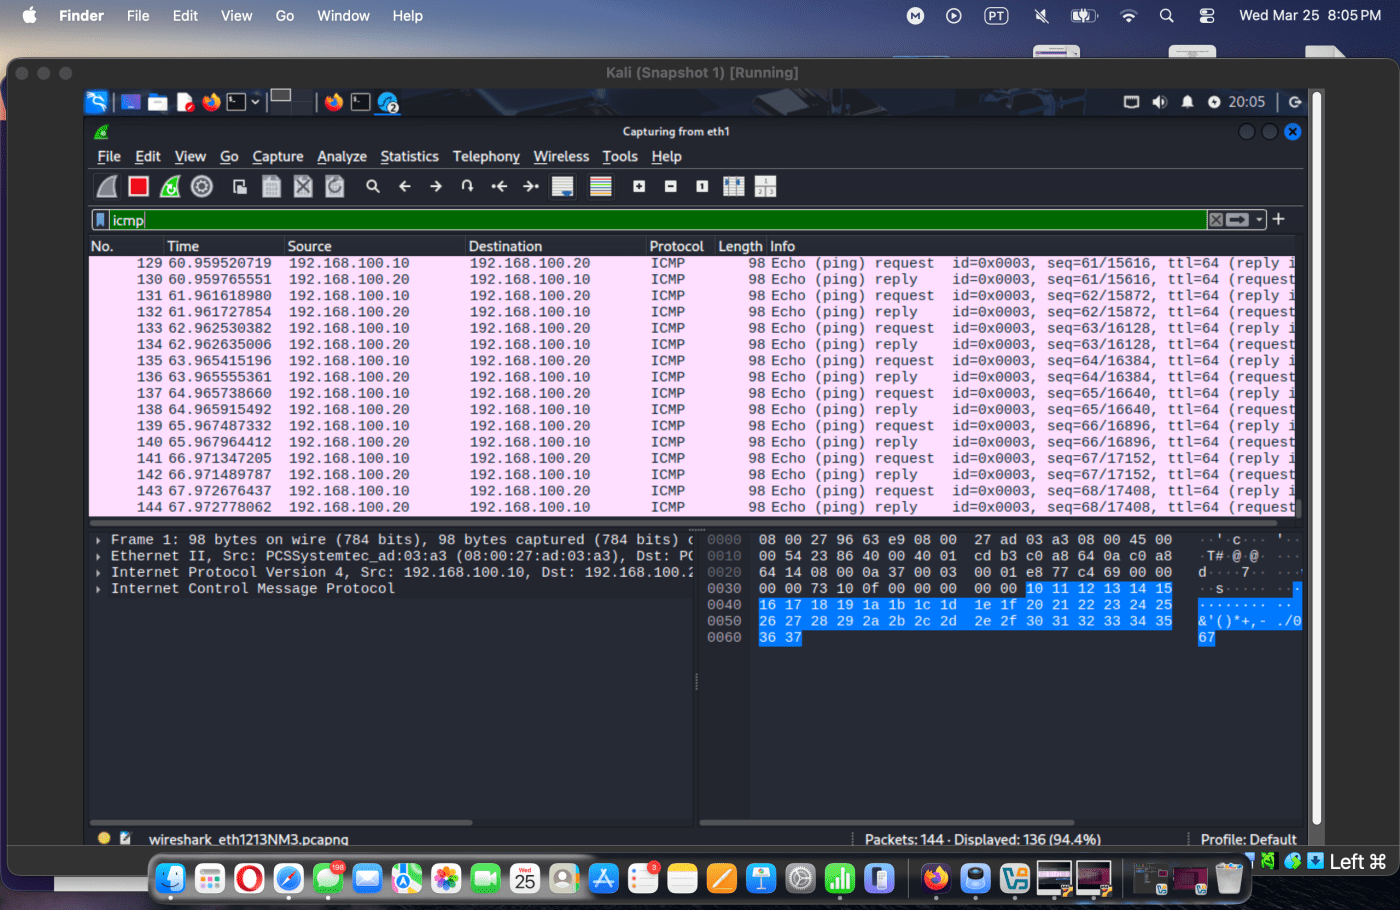The width and height of the screenshot is (1400, 910).
Task: Close capture file icon in toolbar
Action: (303, 187)
